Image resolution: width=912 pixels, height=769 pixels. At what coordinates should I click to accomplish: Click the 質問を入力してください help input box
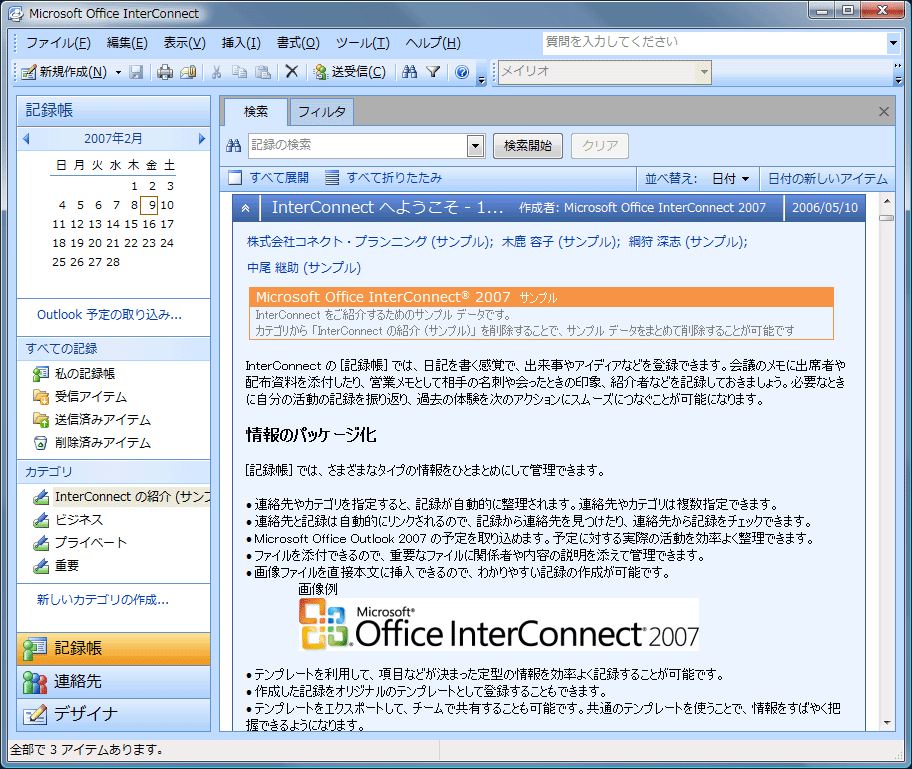click(x=715, y=42)
